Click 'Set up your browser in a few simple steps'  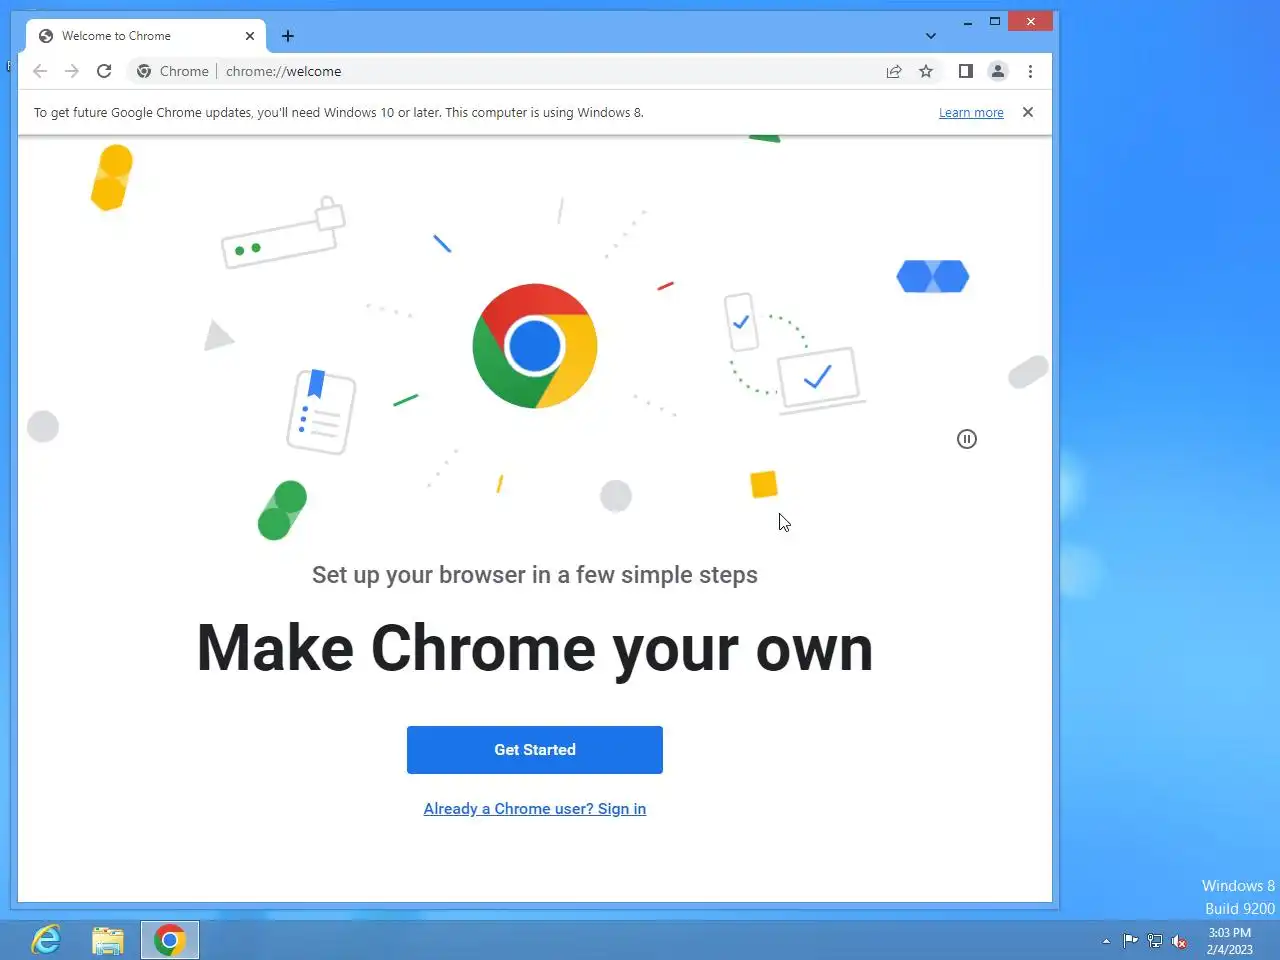pyautogui.click(x=535, y=575)
